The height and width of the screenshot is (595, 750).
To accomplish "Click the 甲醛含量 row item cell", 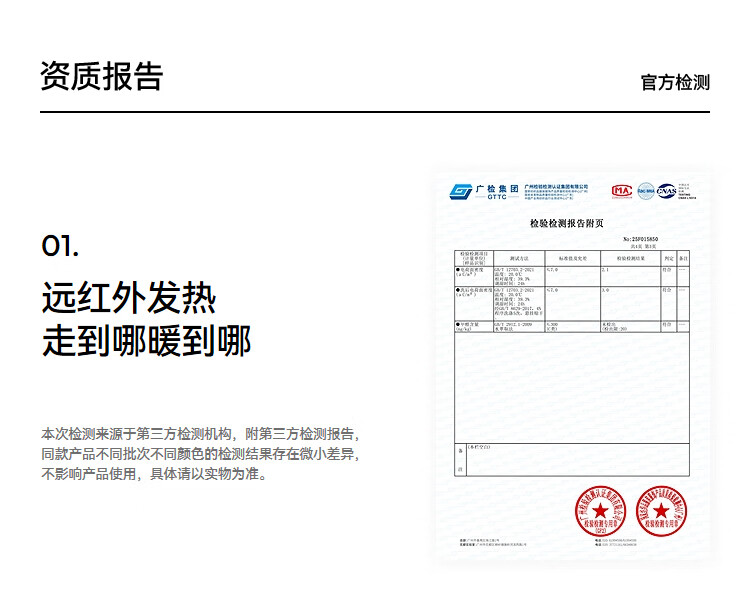I will coord(474,327).
